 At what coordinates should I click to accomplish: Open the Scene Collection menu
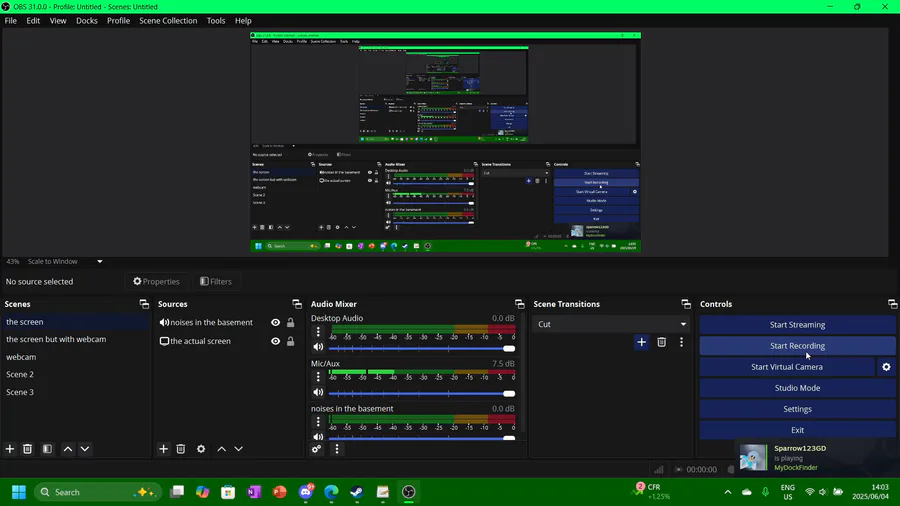coord(168,21)
